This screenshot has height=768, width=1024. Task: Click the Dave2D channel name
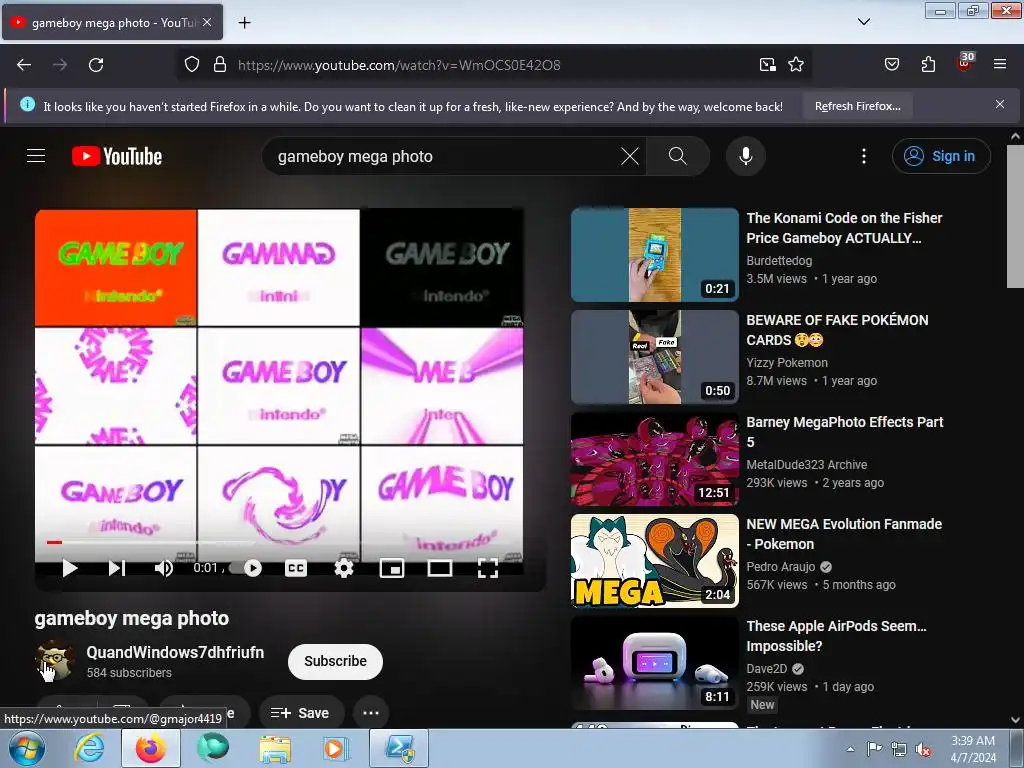[x=767, y=668]
